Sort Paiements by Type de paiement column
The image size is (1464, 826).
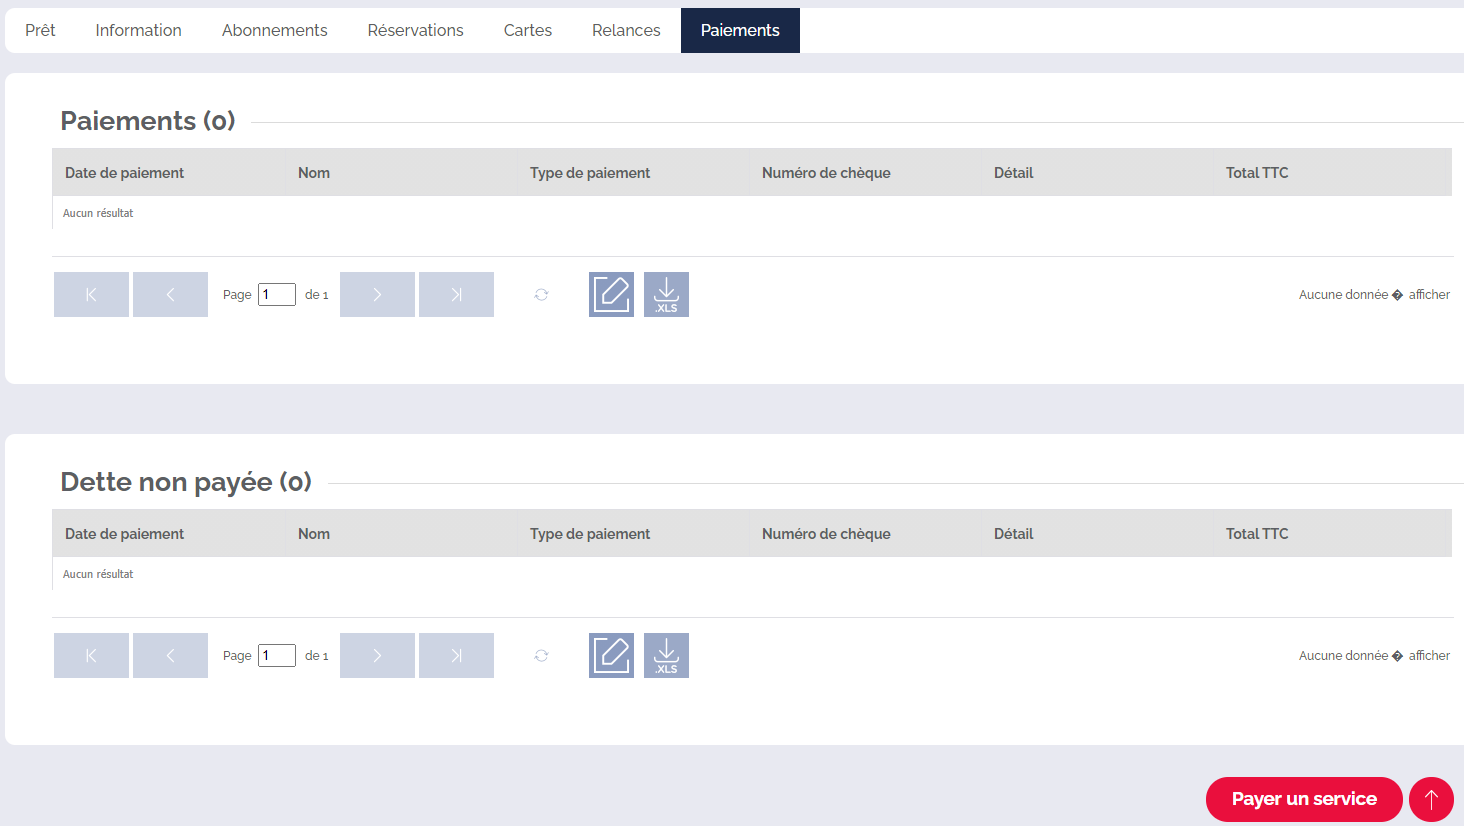point(590,173)
